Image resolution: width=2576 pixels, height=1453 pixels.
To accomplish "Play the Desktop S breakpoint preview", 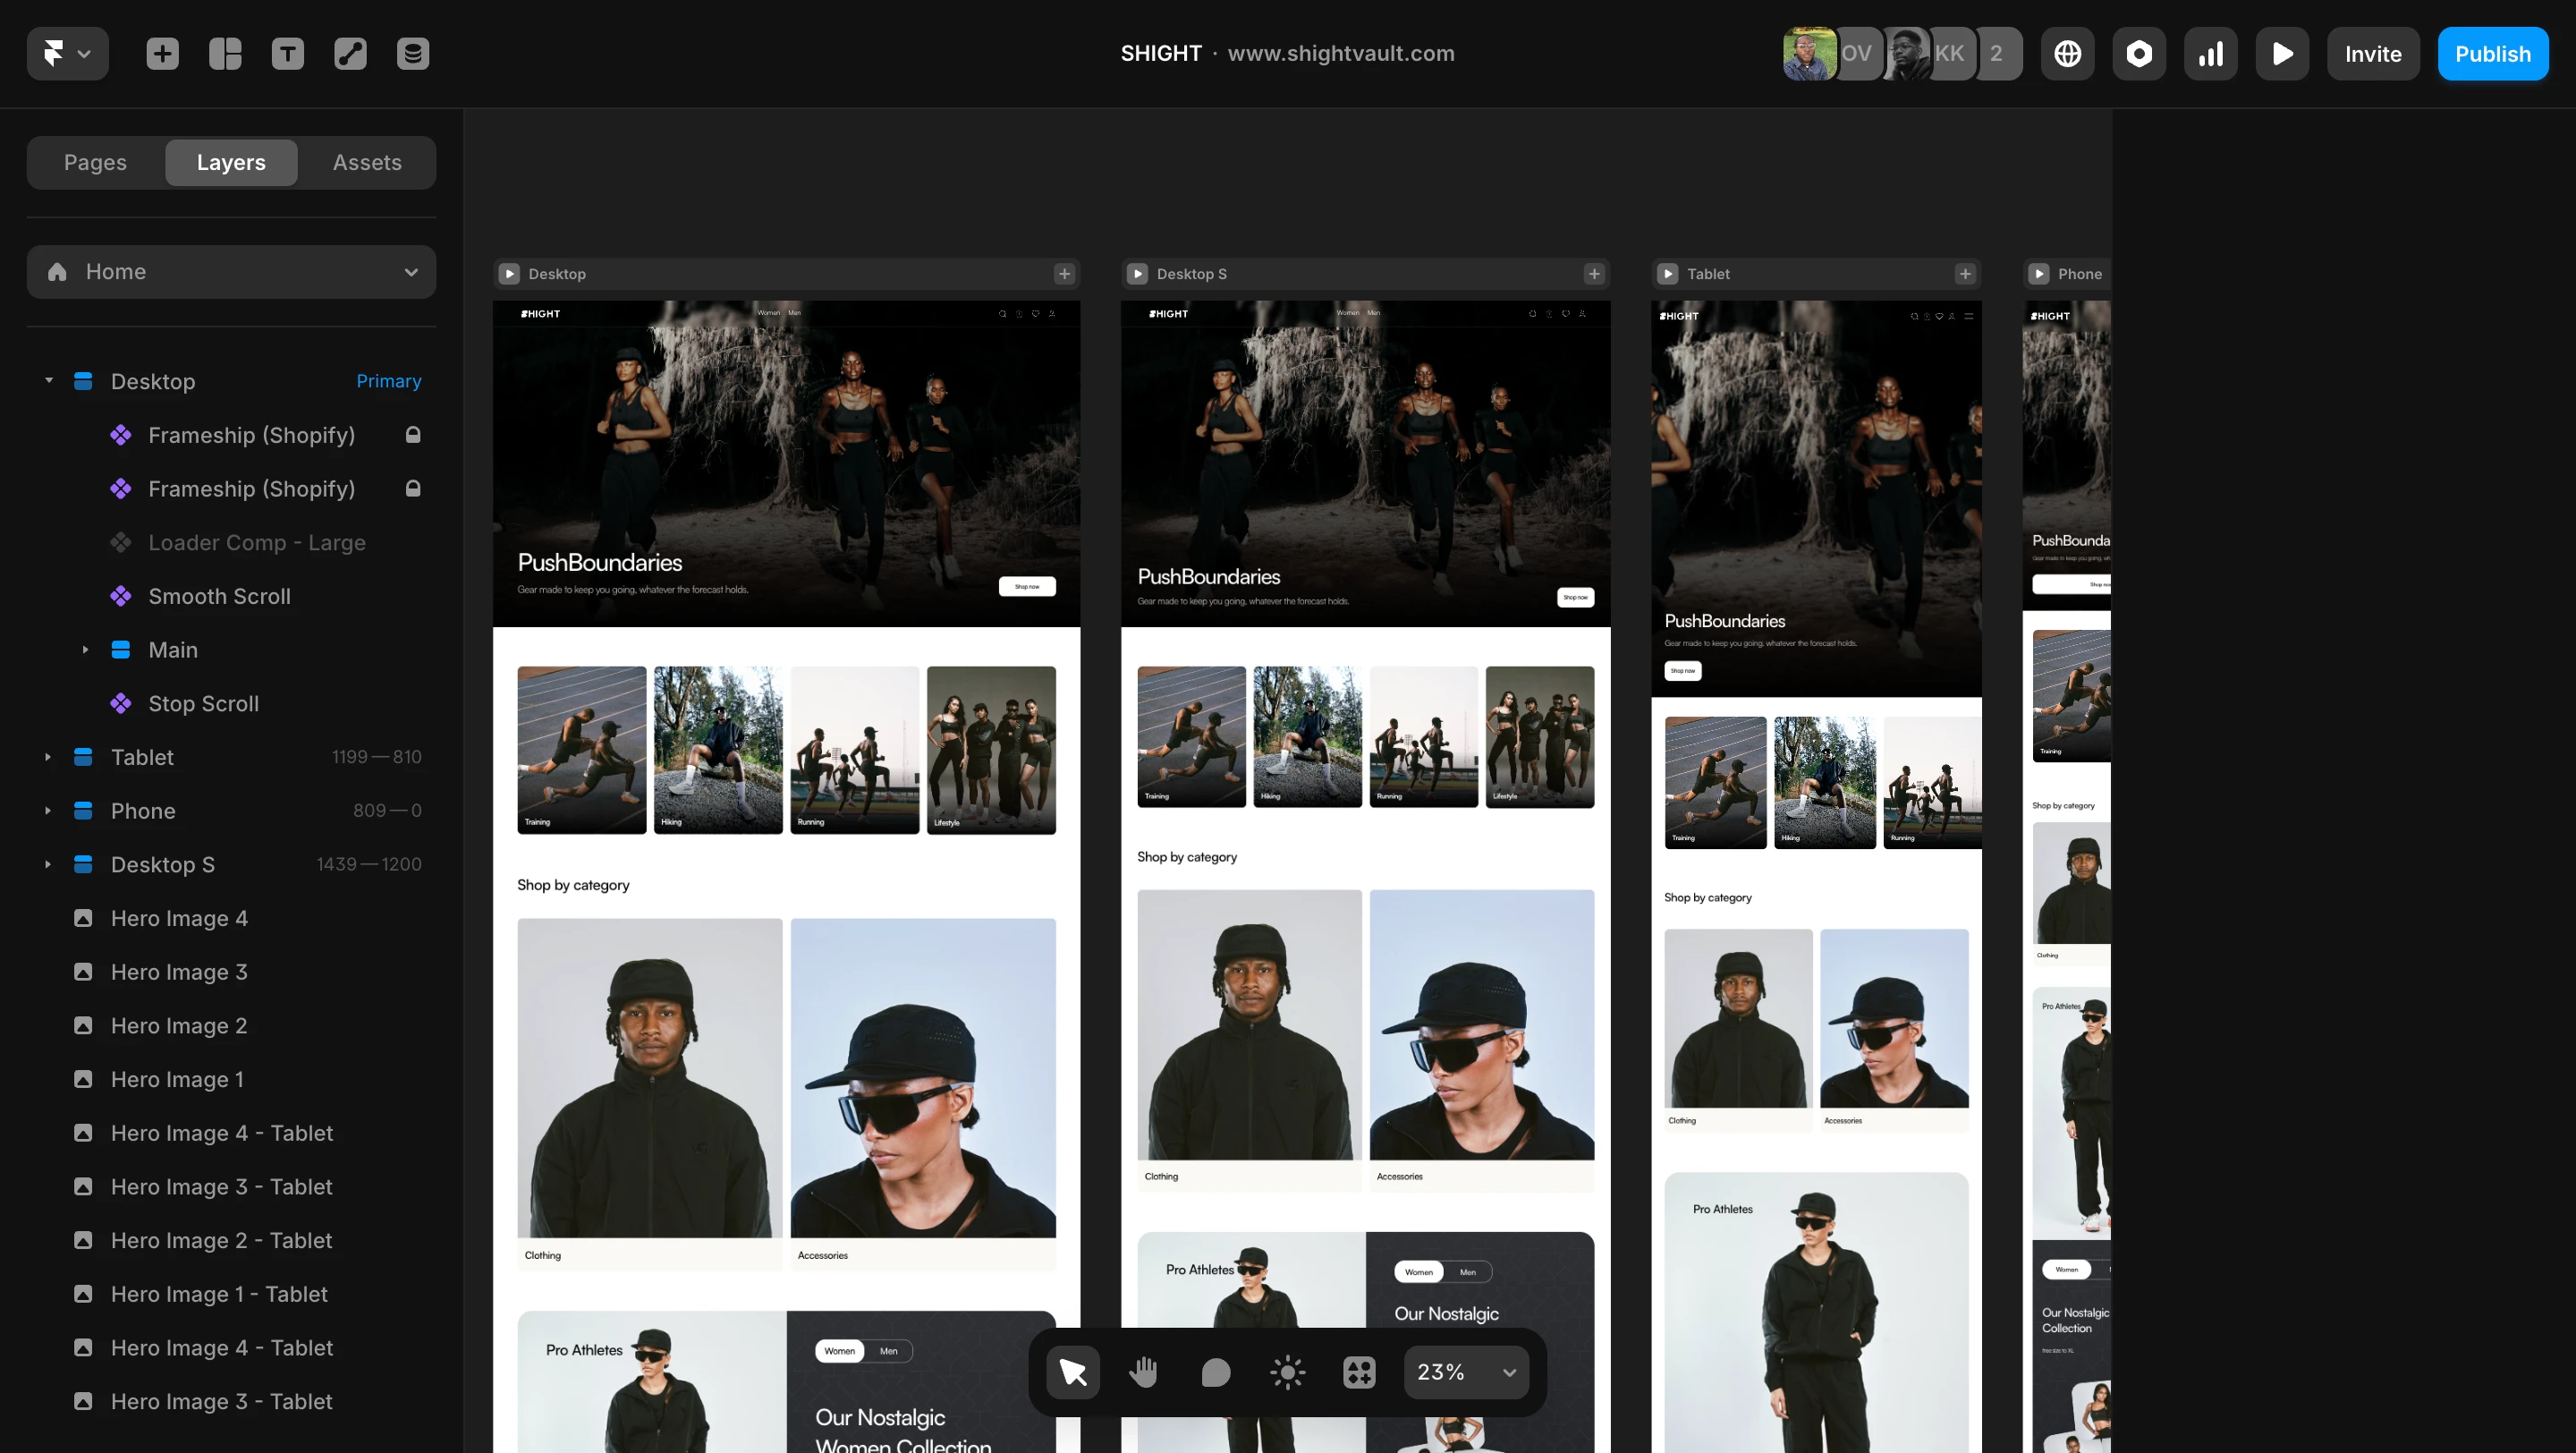I will tap(1137, 274).
